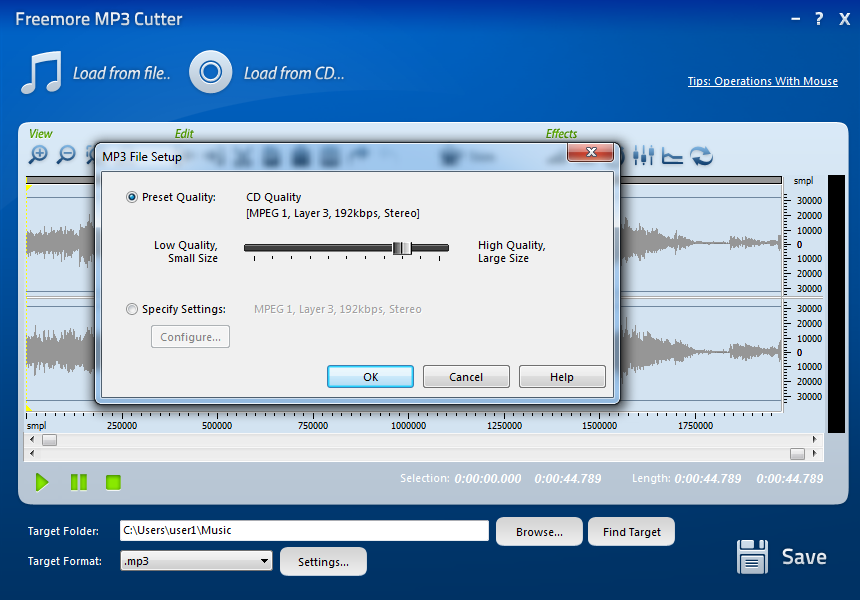This screenshot has height=600, width=860.
Task: Click the Configure... button
Action: [190, 337]
